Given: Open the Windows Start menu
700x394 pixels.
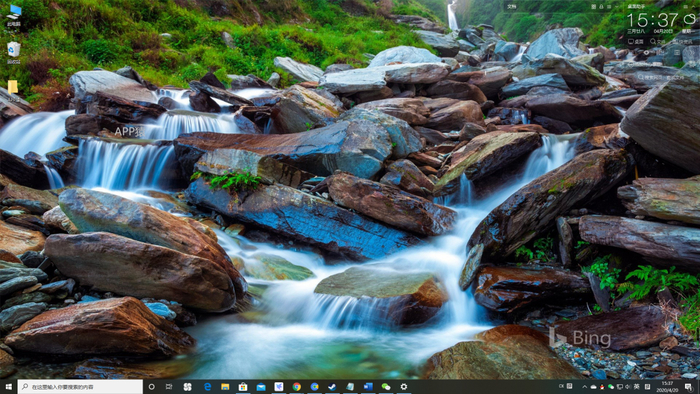Looking at the screenshot, I should click(x=8, y=387).
